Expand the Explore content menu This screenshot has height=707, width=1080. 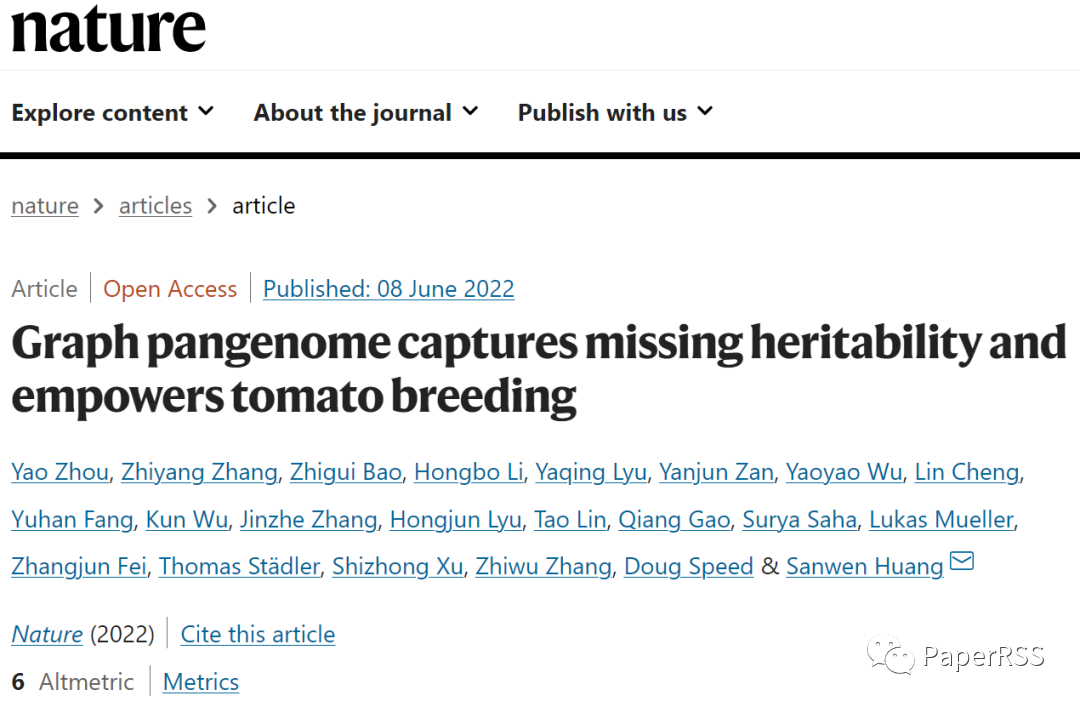[112, 112]
